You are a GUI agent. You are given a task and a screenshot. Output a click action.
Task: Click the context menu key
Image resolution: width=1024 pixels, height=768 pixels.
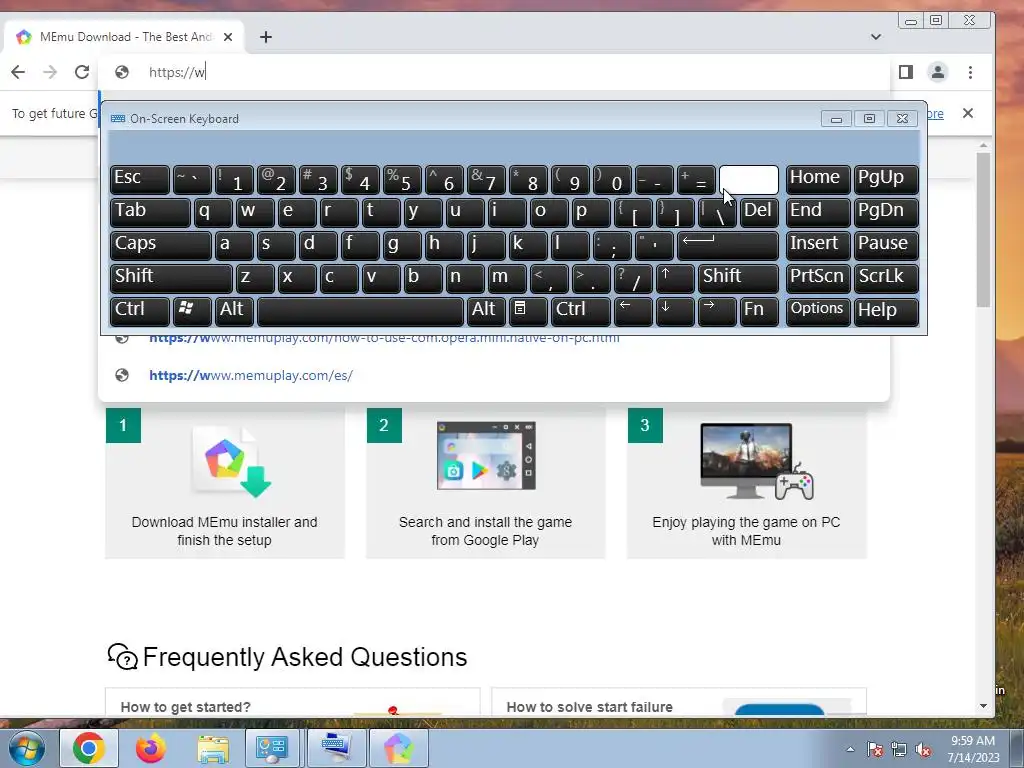coord(528,311)
